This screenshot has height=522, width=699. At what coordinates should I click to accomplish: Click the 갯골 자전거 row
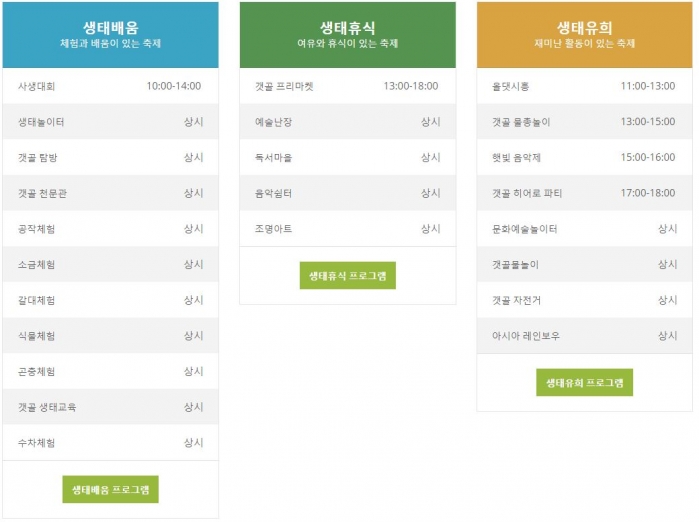[584, 300]
